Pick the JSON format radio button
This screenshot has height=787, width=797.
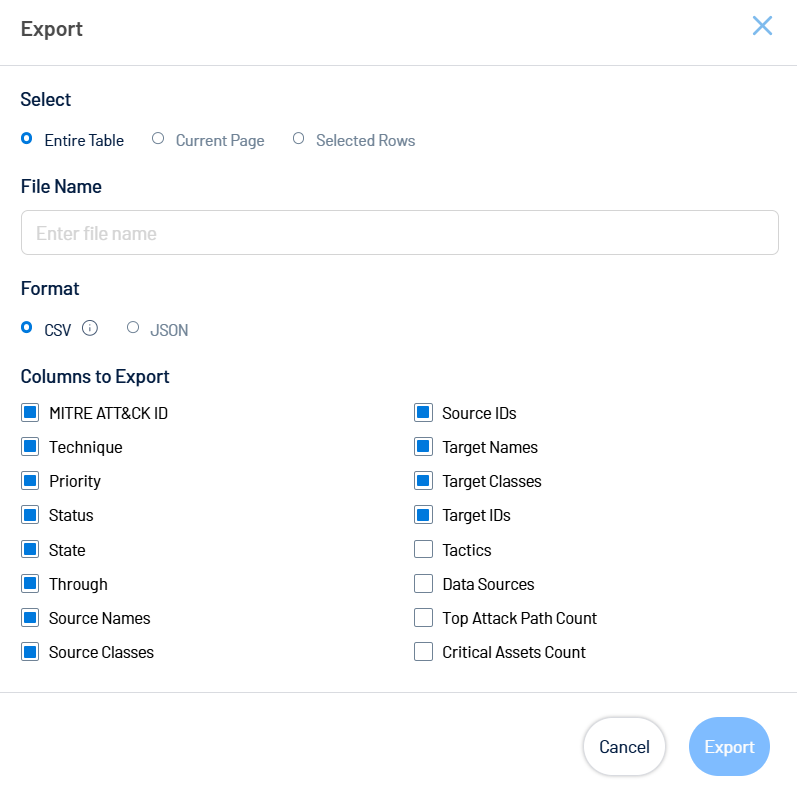[133, 328]
